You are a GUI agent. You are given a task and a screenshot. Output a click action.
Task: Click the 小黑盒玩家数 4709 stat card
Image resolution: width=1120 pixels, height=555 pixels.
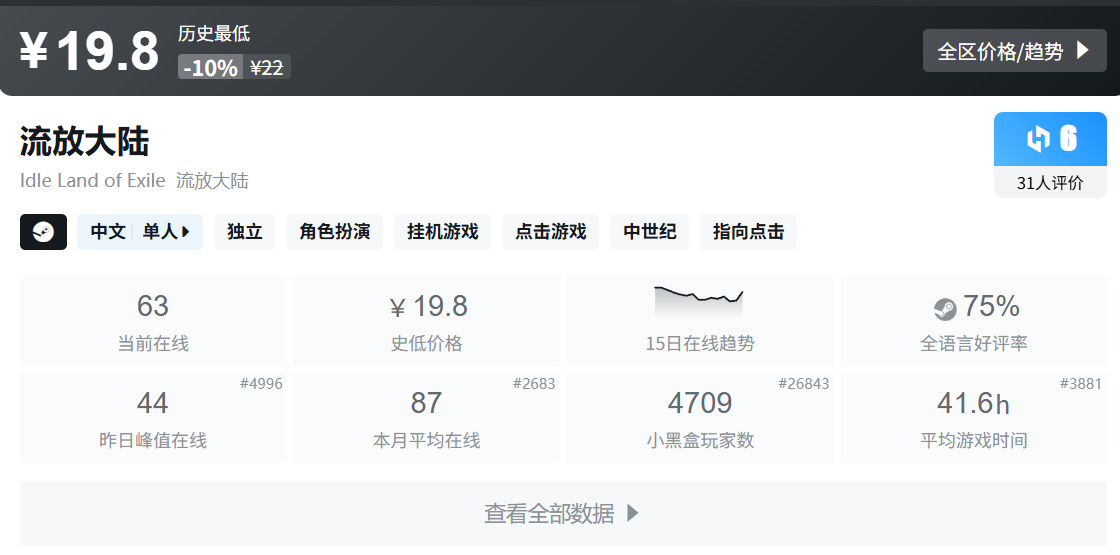(700, 418)
